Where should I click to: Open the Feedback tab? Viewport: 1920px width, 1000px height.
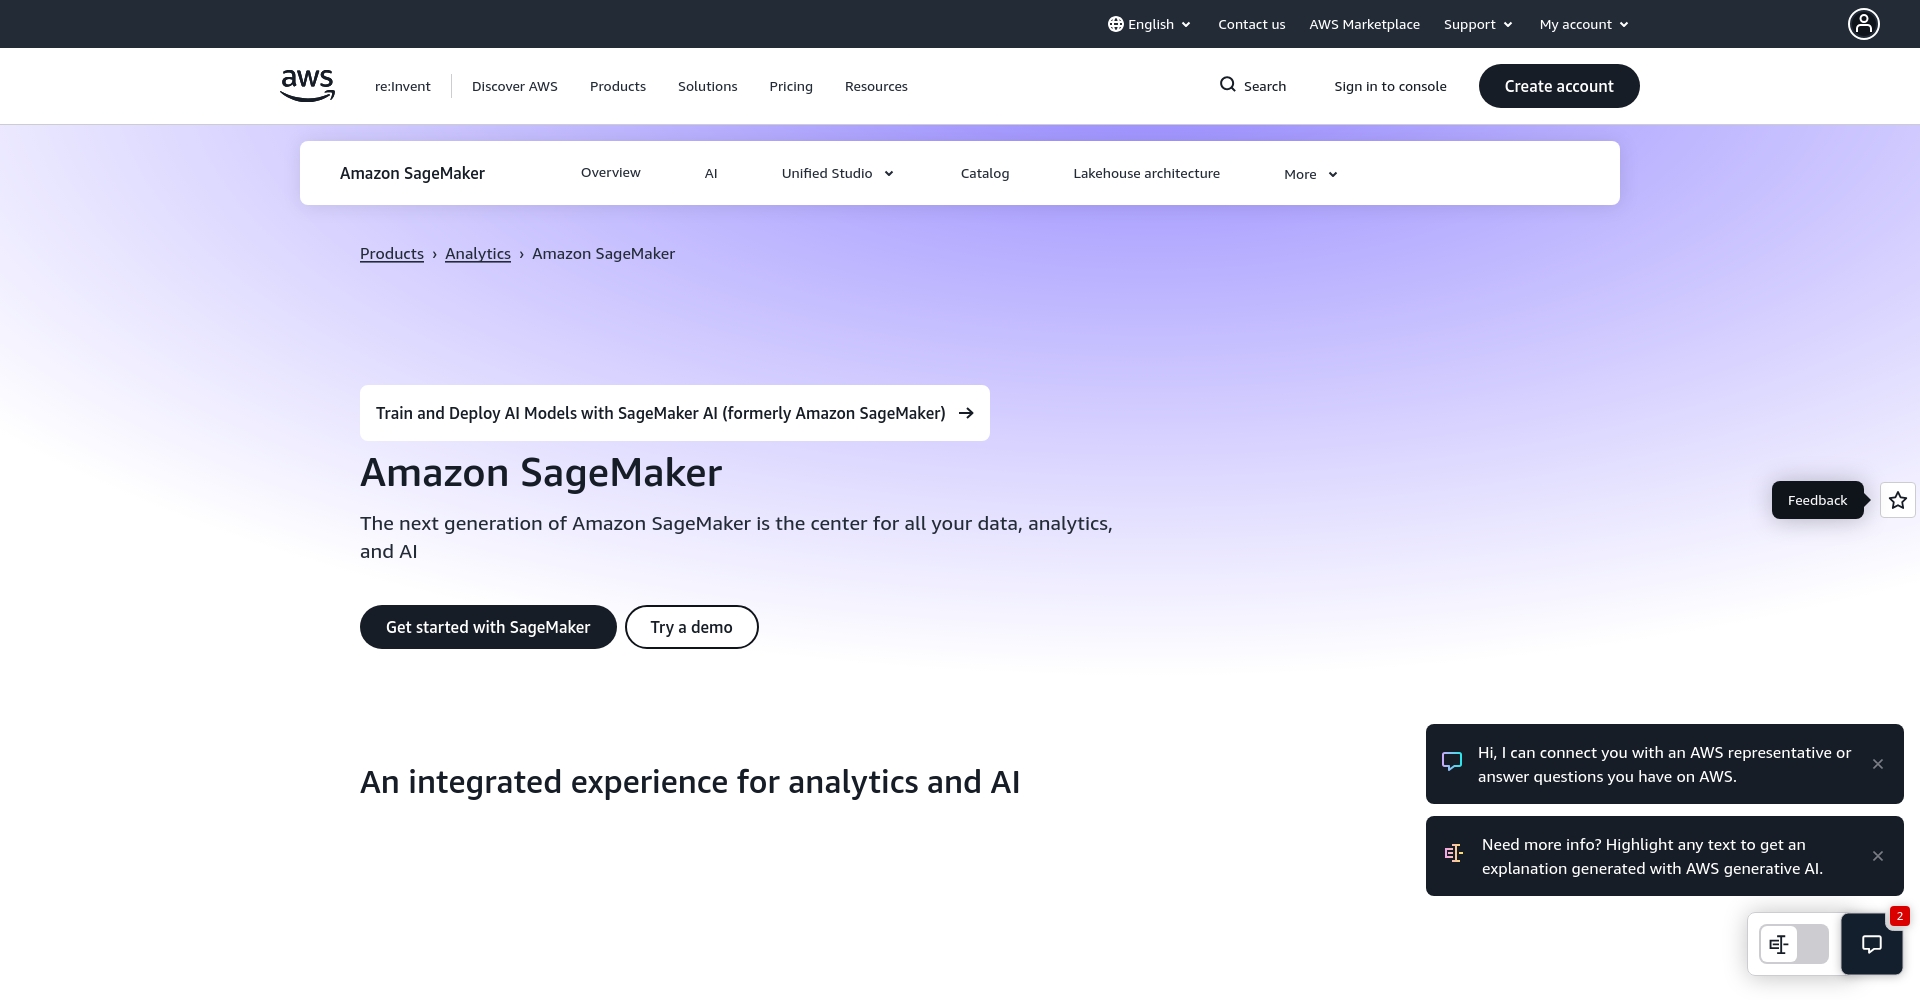(1817, 500)
